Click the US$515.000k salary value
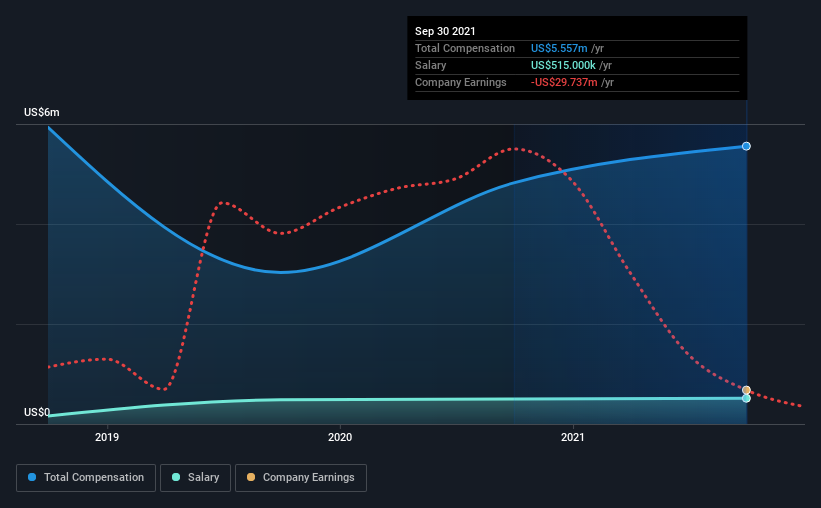 pyautogui.click(x=563, y=65)
